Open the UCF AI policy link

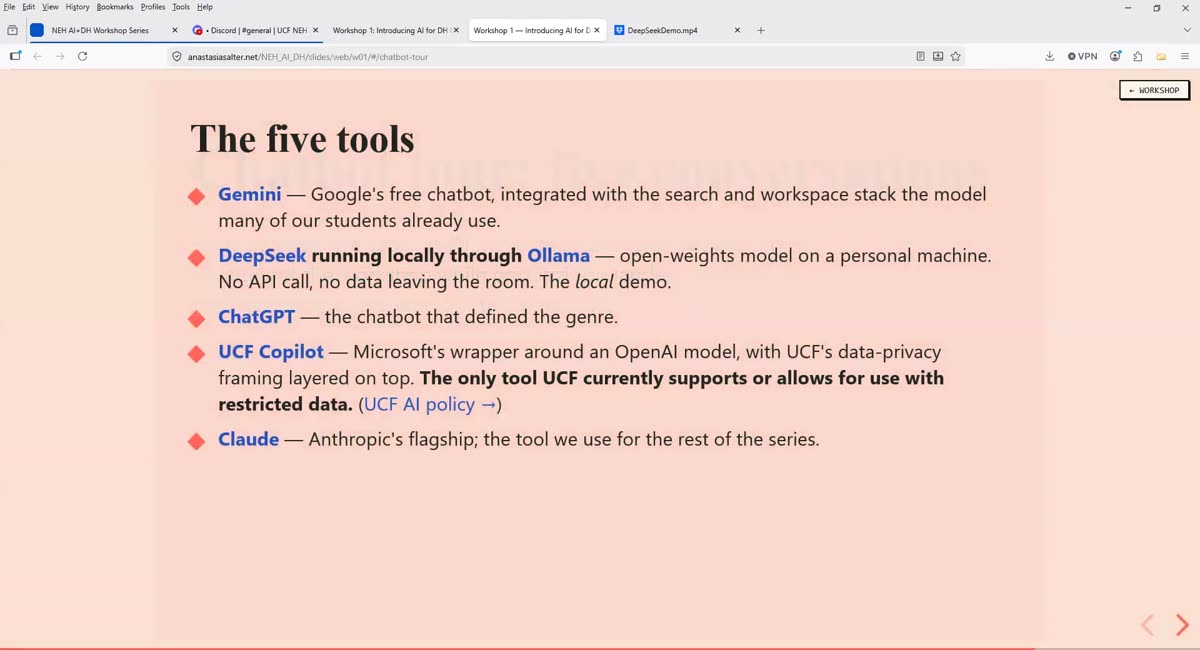click(x=430, y=404)
